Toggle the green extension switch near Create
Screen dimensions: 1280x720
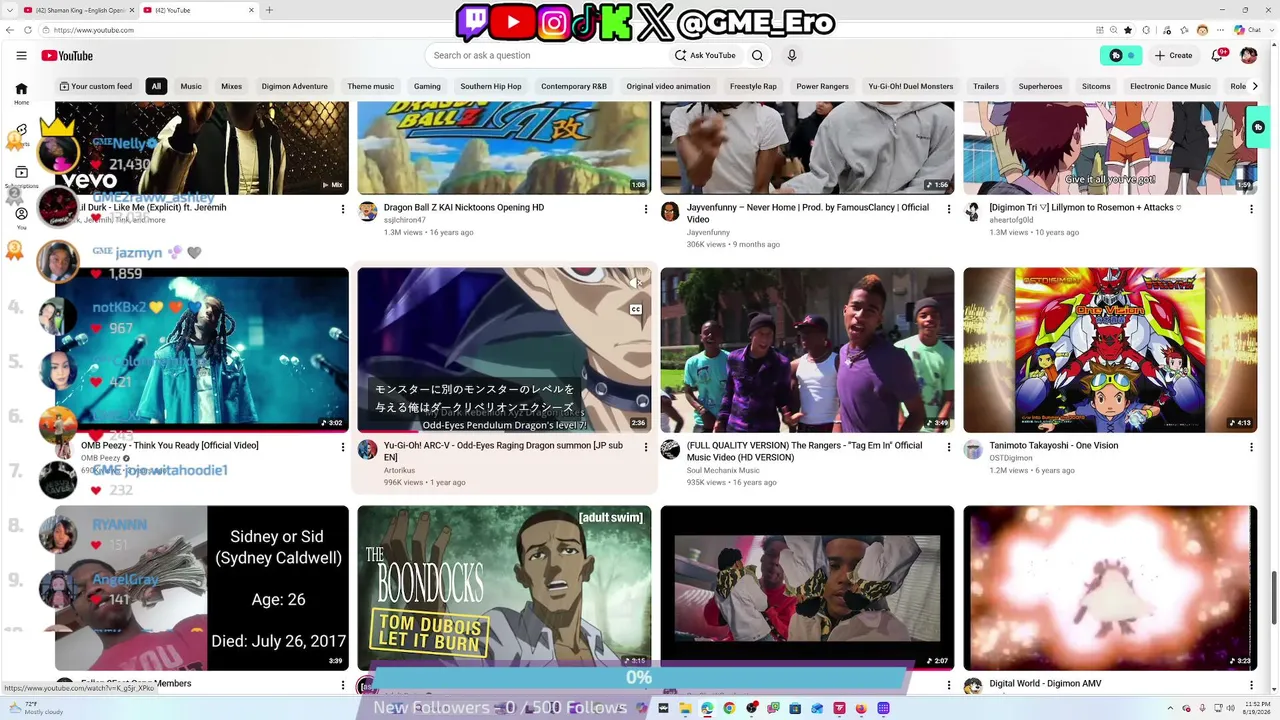pyautogui.click(x=1122, y=56)
